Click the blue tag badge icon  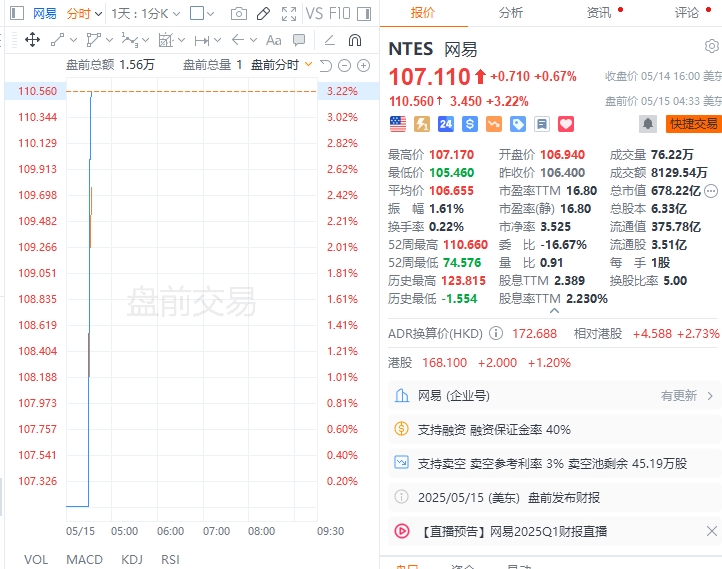coord(518,124)
